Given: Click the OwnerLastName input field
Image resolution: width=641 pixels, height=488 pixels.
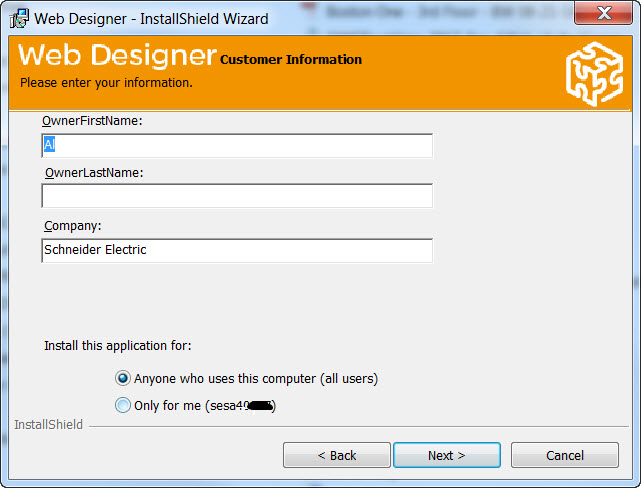Looking at the screenshot, I should [x=237, y=196].
